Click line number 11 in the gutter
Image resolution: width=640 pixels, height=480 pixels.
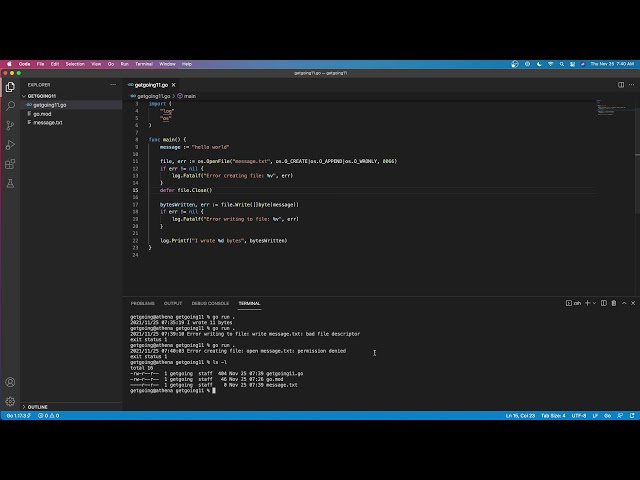[135, 161]
